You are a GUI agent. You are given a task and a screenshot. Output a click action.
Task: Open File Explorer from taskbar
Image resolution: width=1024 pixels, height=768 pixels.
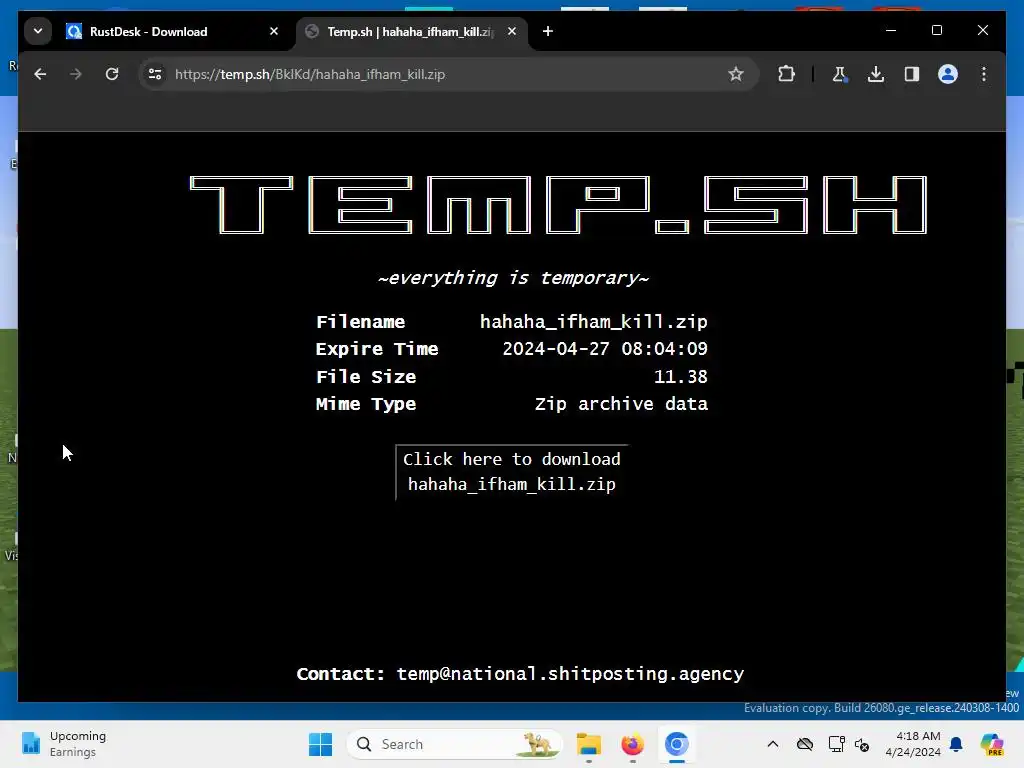[588, 744]
